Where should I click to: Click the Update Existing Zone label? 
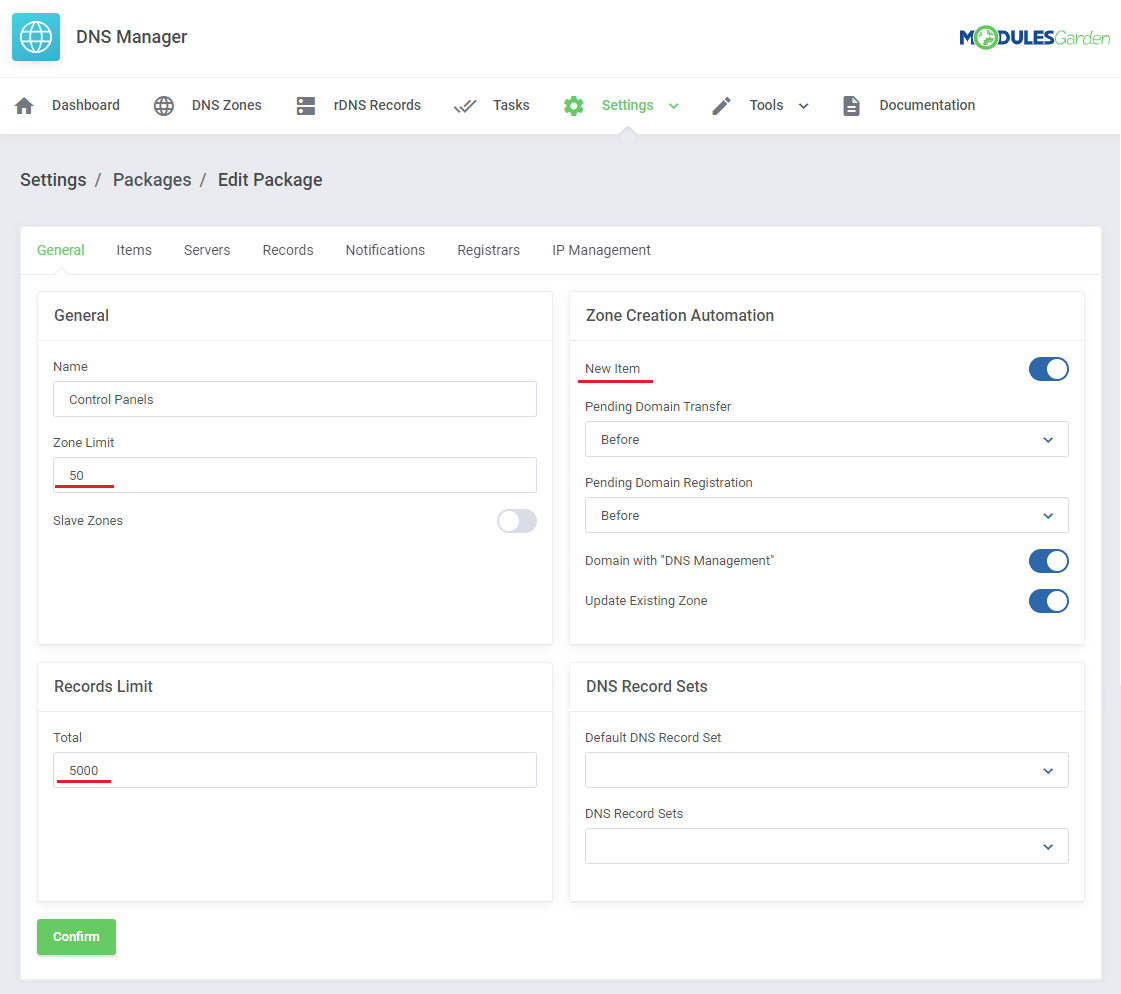point(646,601)
